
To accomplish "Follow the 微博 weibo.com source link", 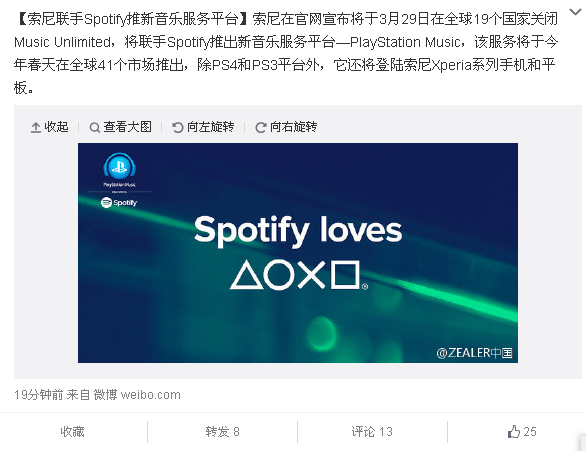I will pyautogui.click(x=137, y=395).
